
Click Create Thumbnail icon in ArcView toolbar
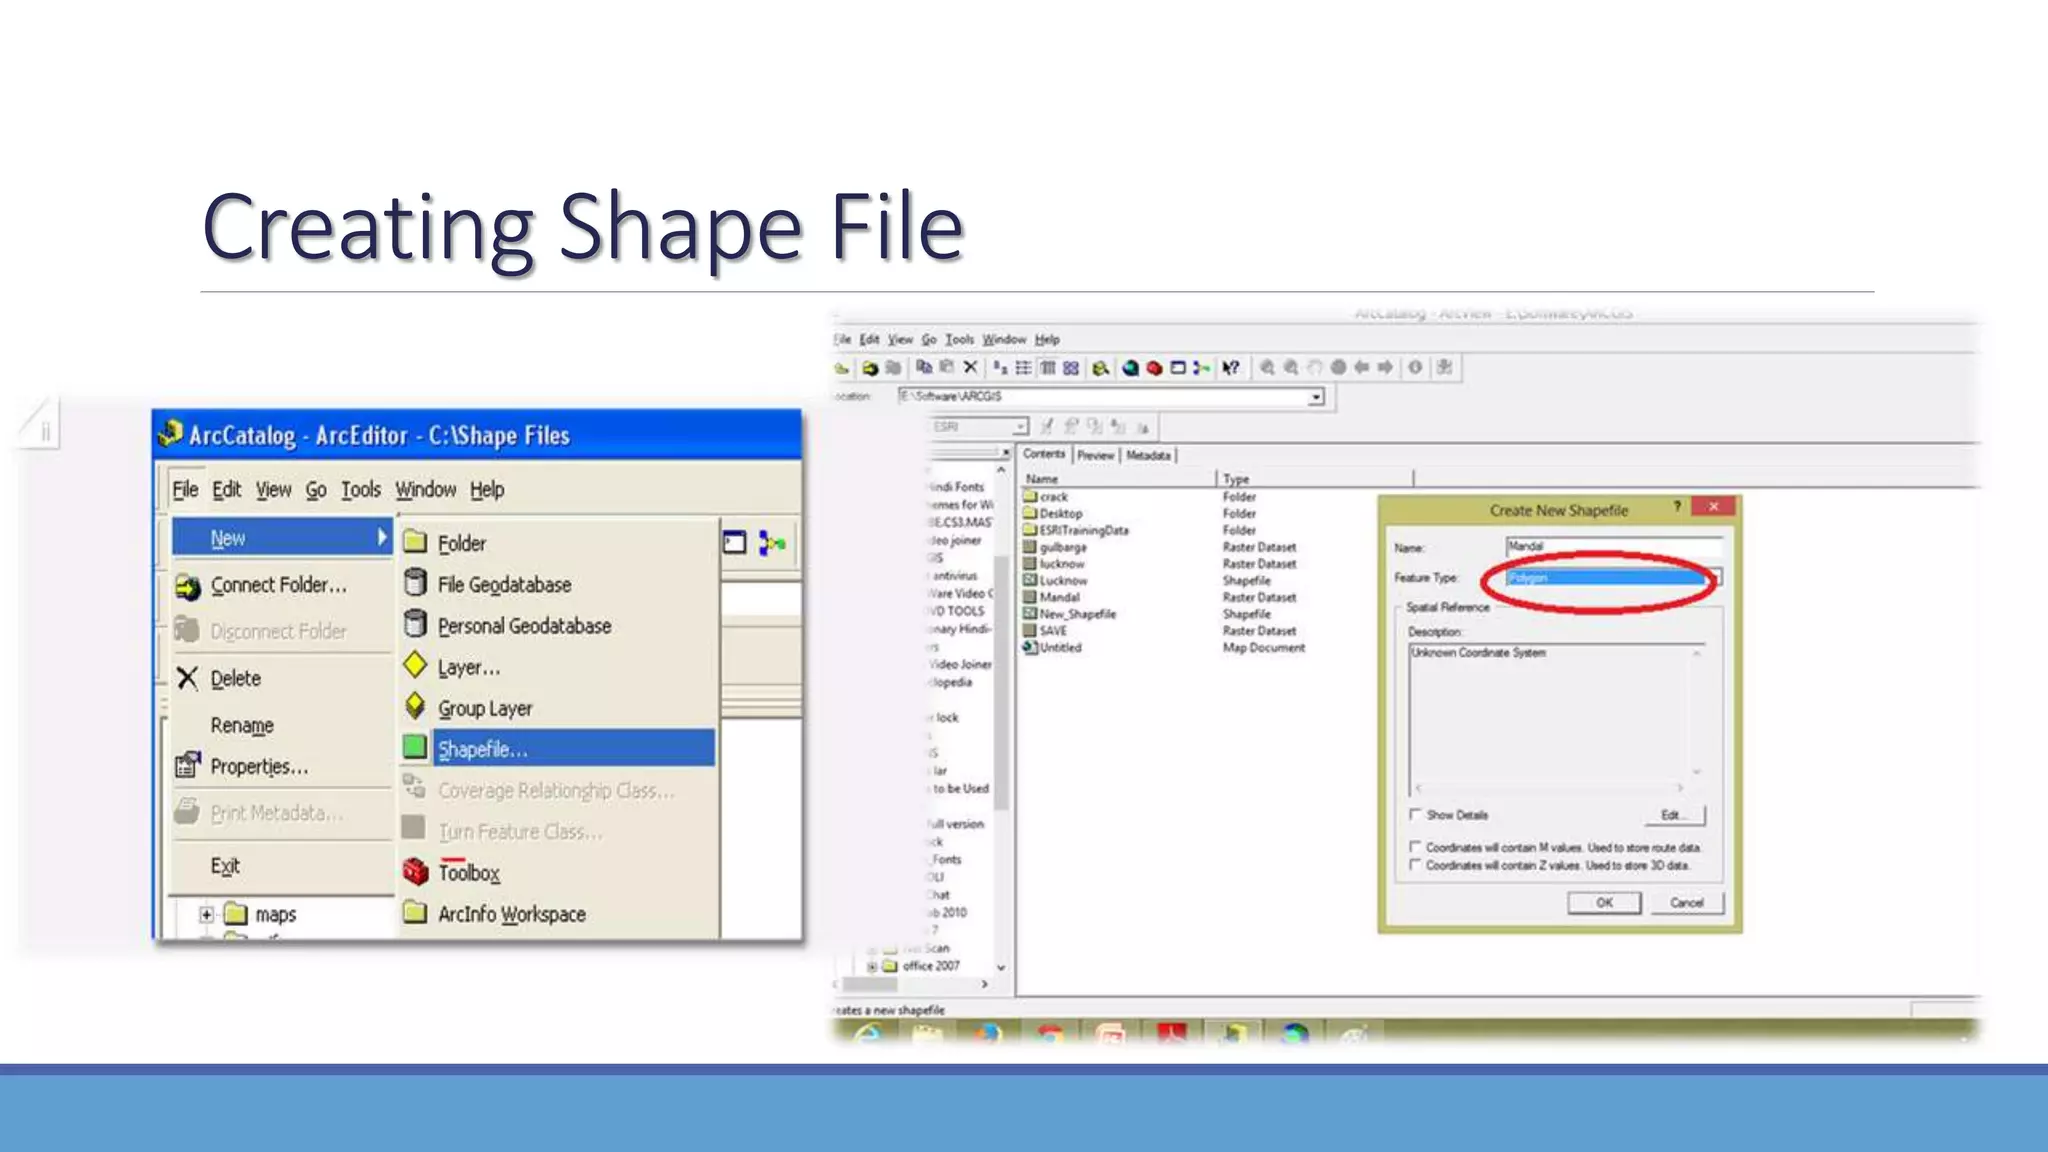tap(1444, 368)
